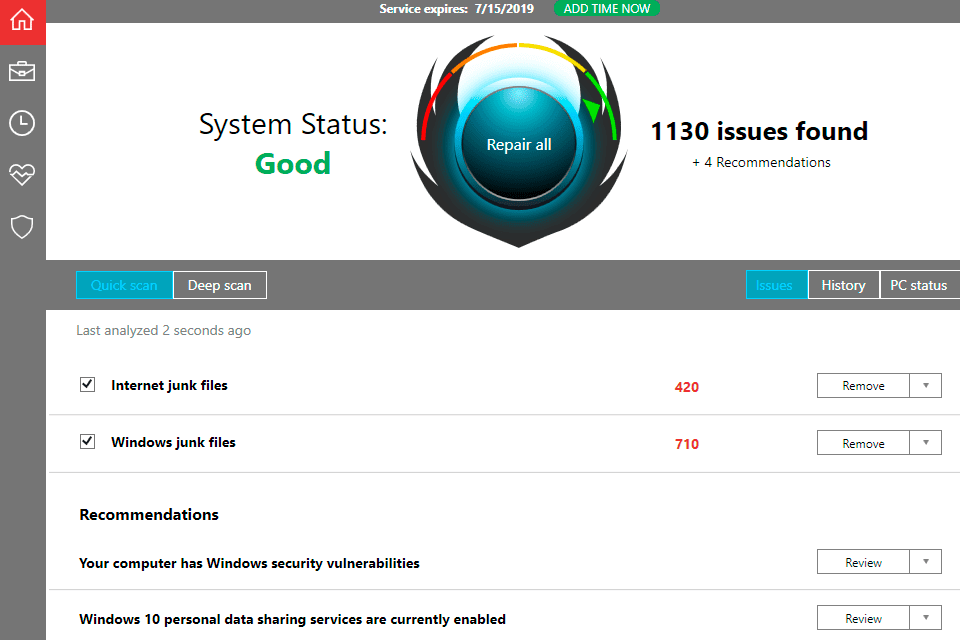Remove Internet junk files
960x640 pixels.
pyautogui.click(x=863, y=385)
